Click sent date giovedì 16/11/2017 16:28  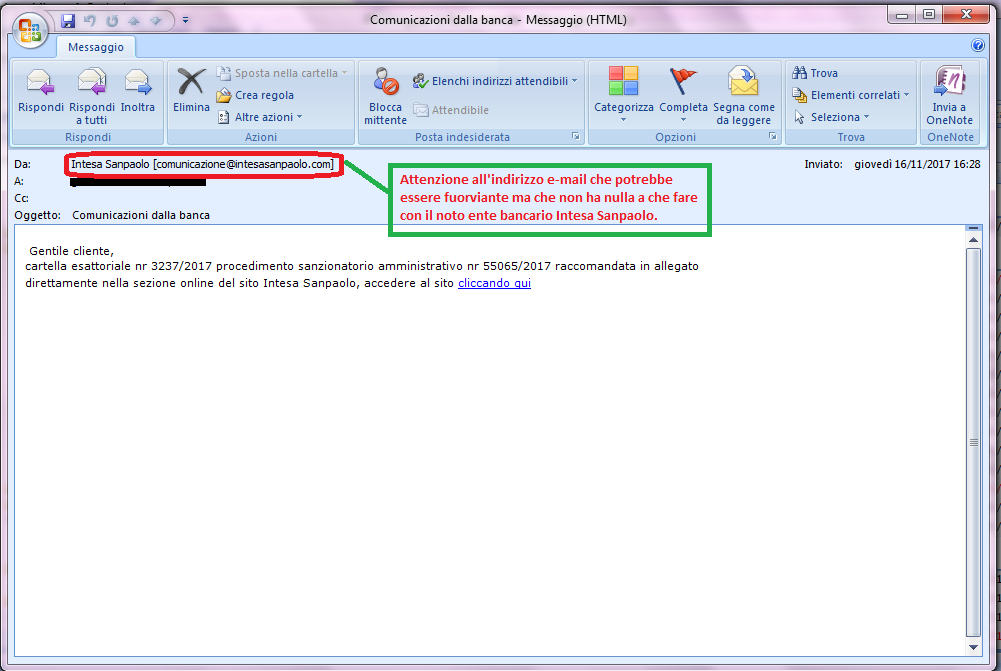(x=917, y=164)
